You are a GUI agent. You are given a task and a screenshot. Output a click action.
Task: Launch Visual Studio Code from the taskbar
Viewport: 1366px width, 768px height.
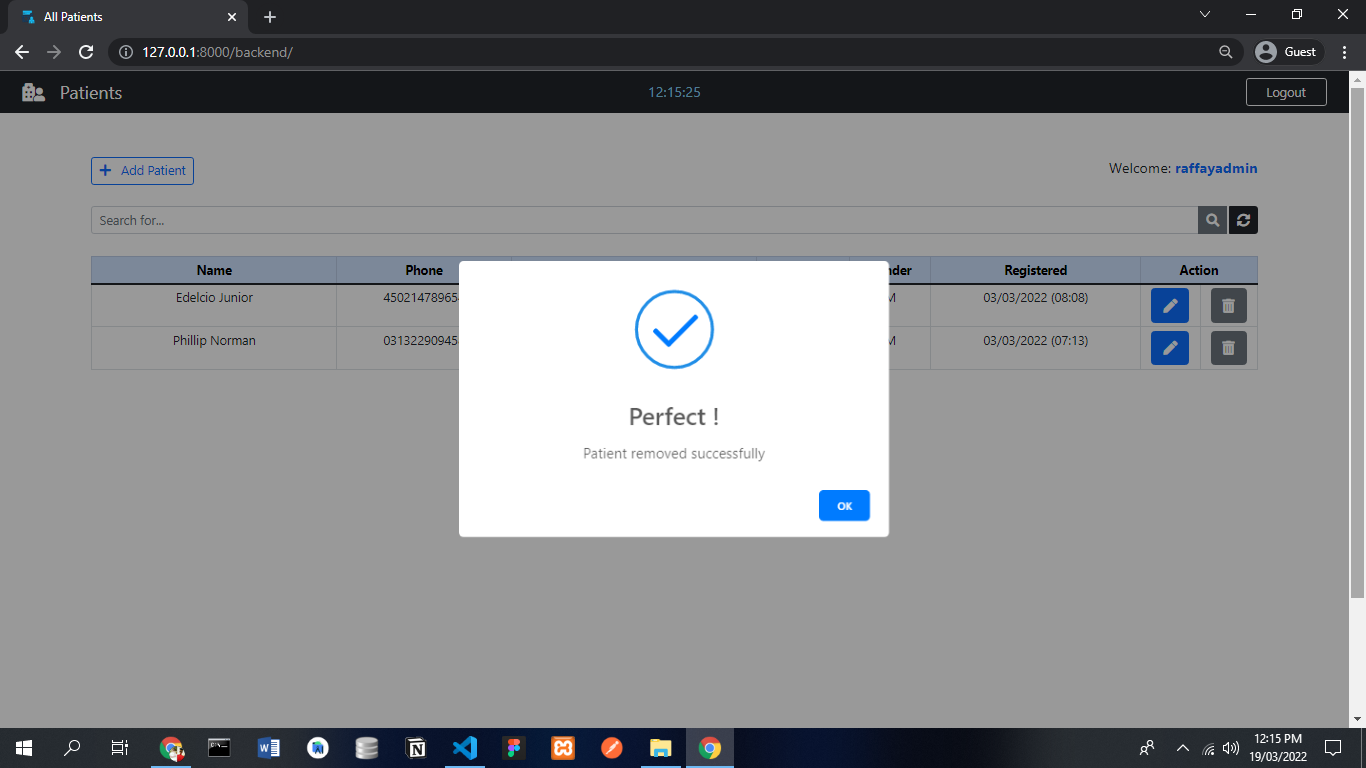[464, 747]
